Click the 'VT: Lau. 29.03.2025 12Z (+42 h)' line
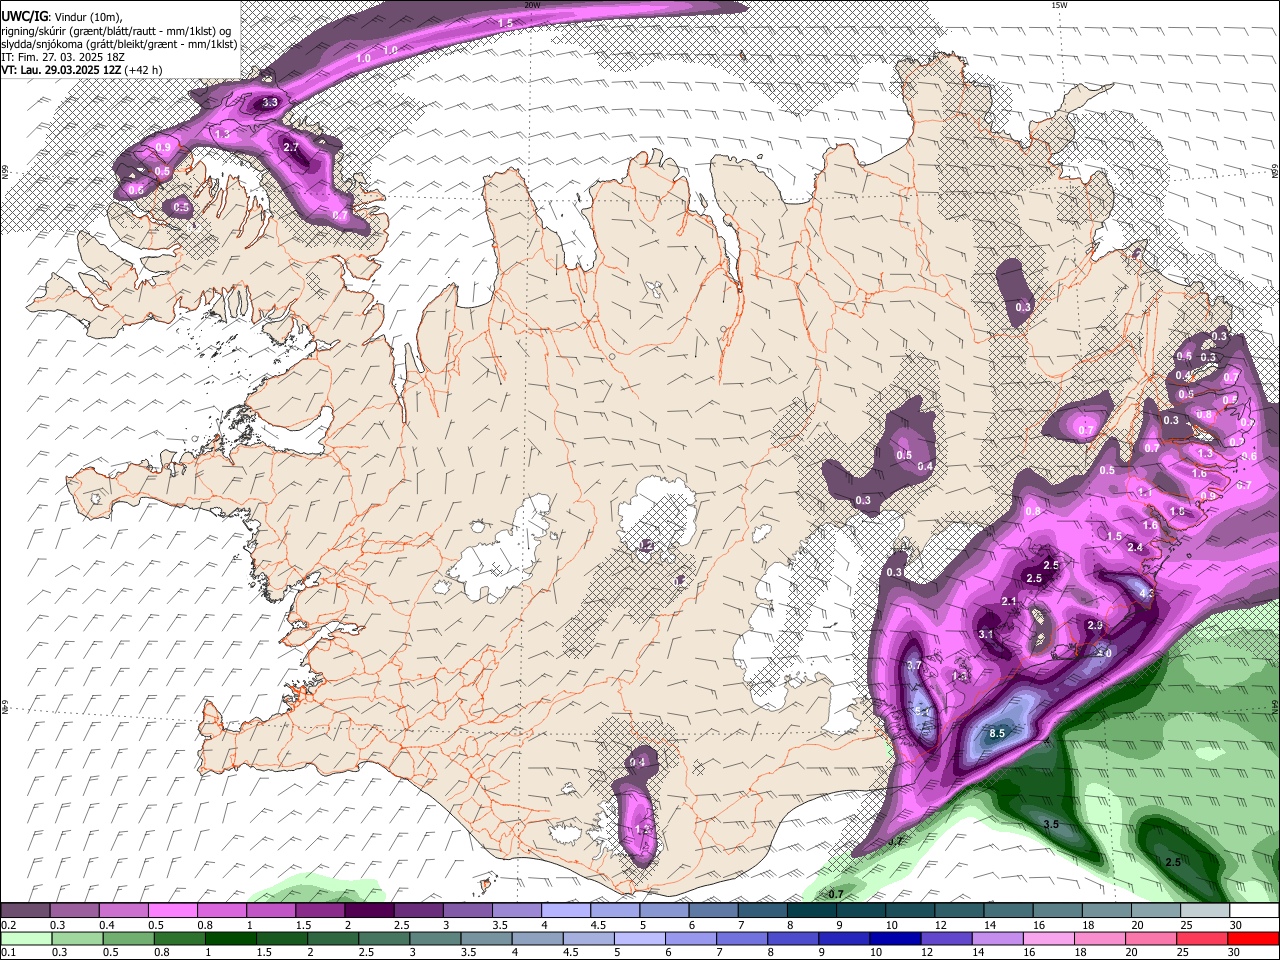This screenshot has height=960, width=1280. (82, 70)
